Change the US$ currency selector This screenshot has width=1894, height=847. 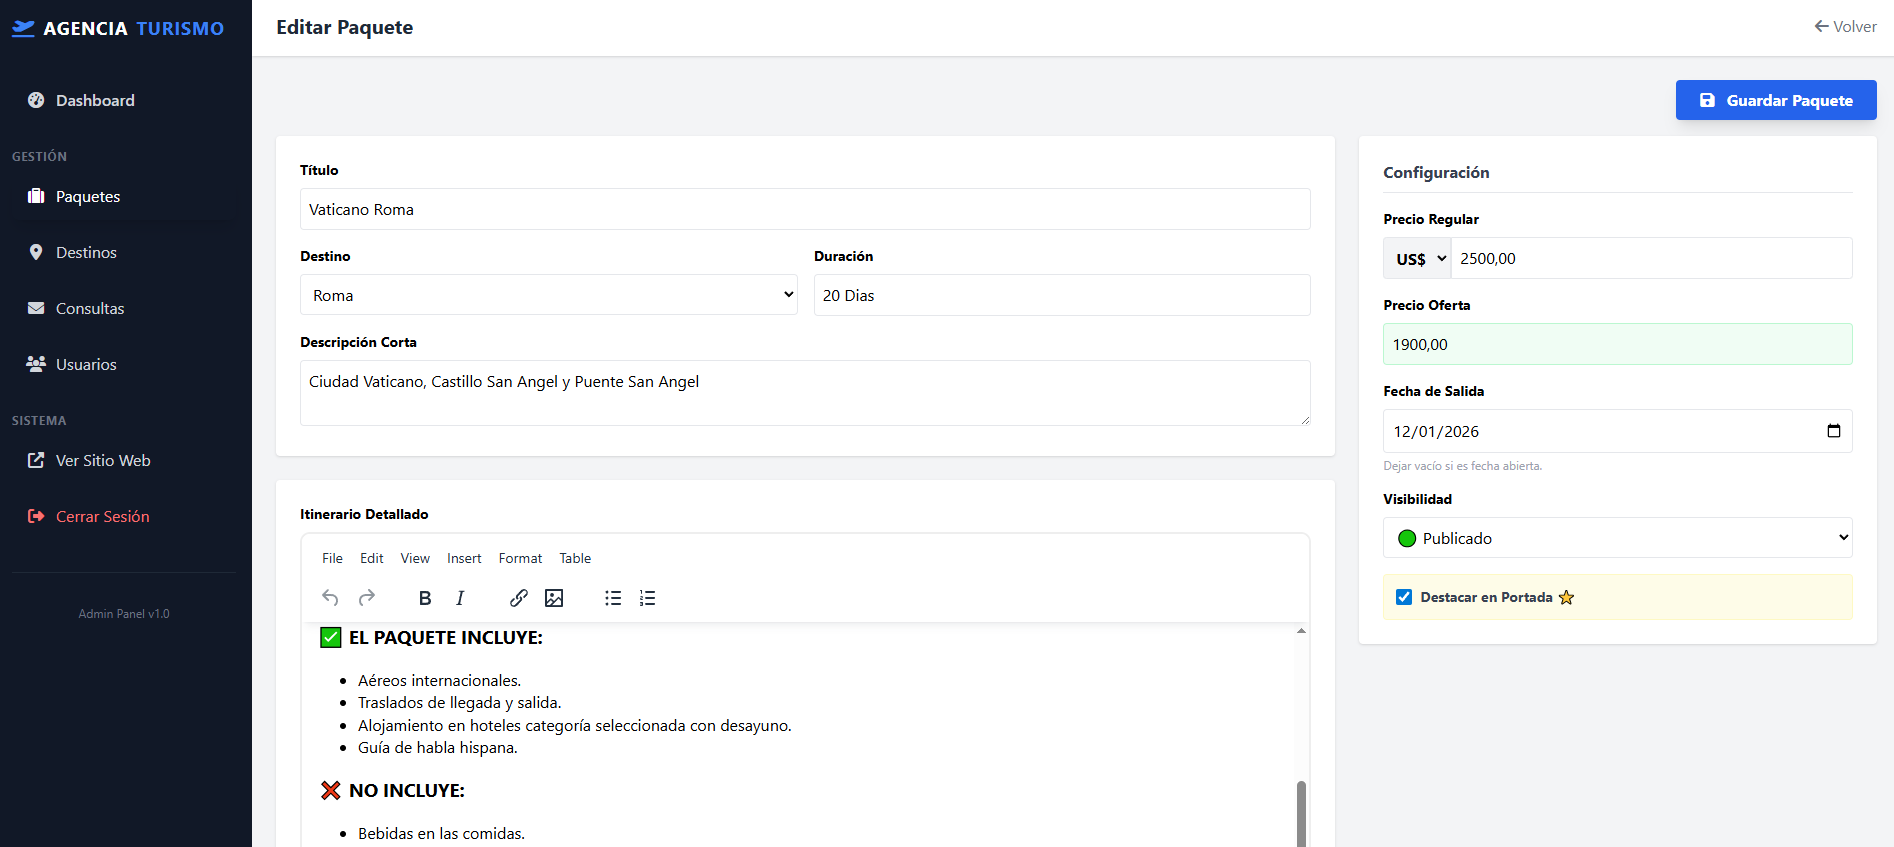(x=1418, y=259)
